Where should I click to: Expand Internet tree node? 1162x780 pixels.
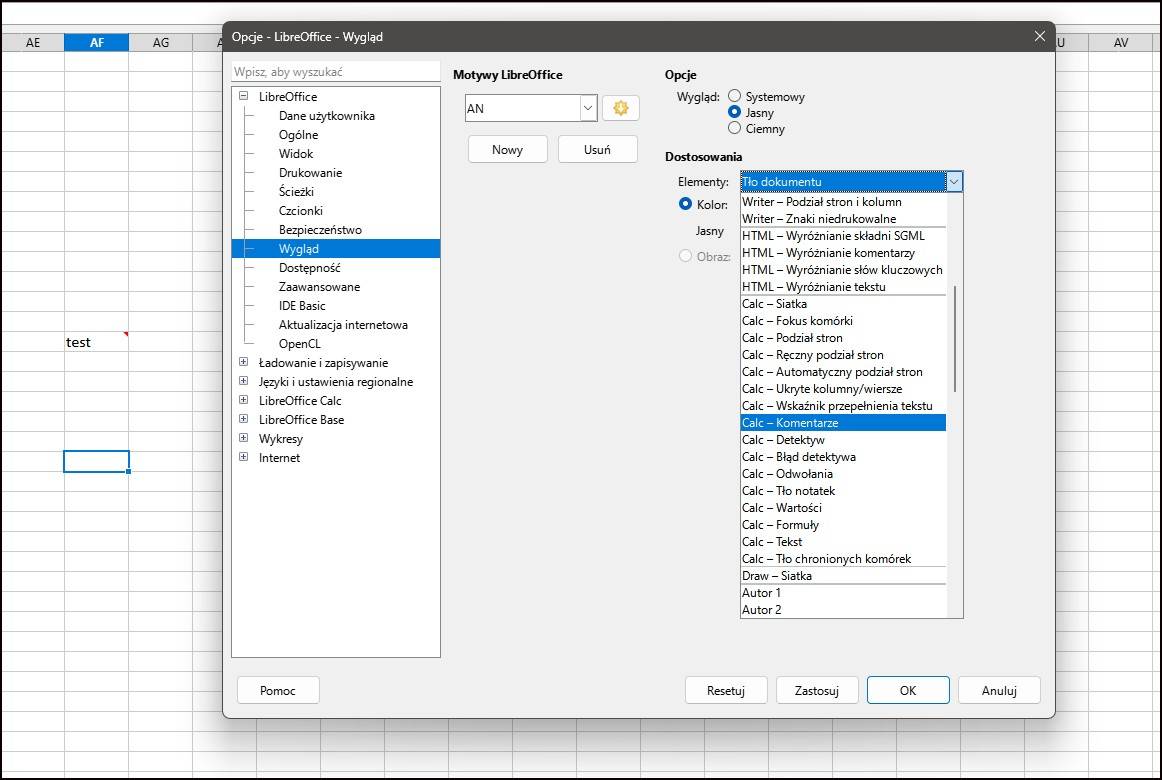click(x=243, y=457)
